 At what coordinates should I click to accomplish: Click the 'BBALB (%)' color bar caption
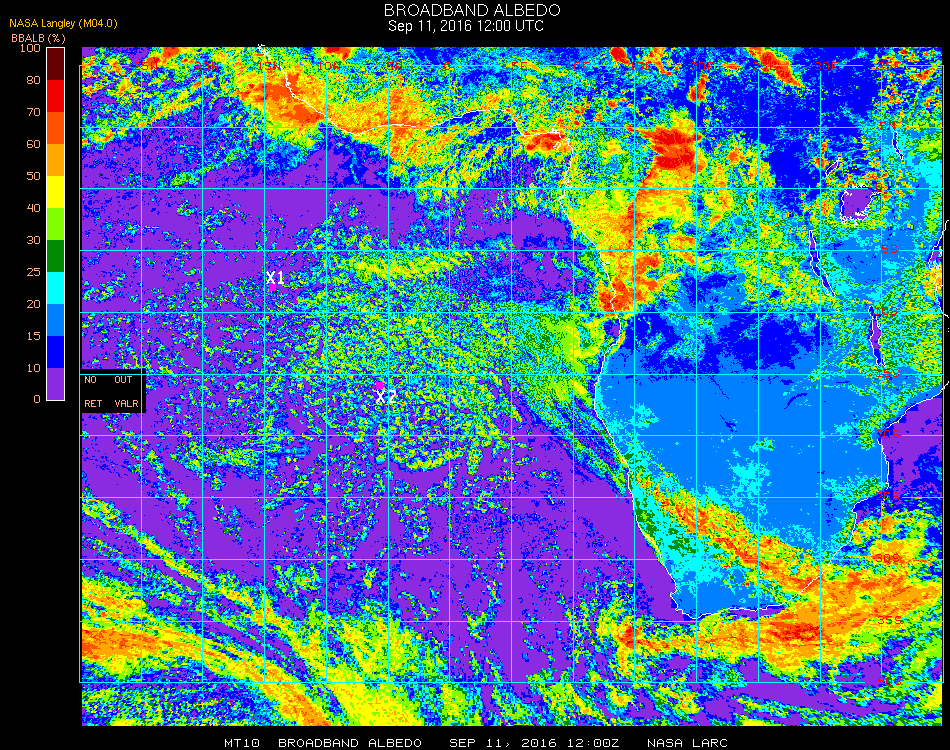pyautogui.click(x=38, y=38)
